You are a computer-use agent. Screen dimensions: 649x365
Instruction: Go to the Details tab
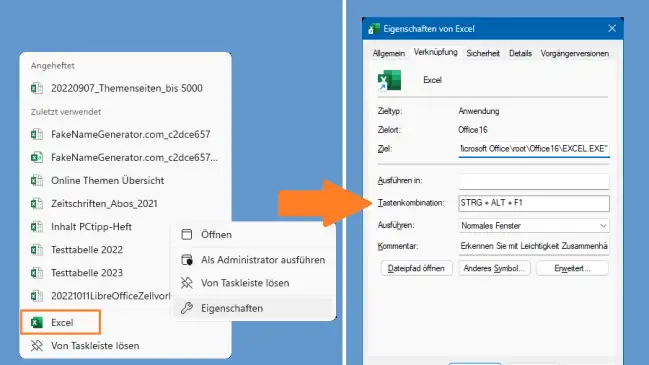[520, 53]
